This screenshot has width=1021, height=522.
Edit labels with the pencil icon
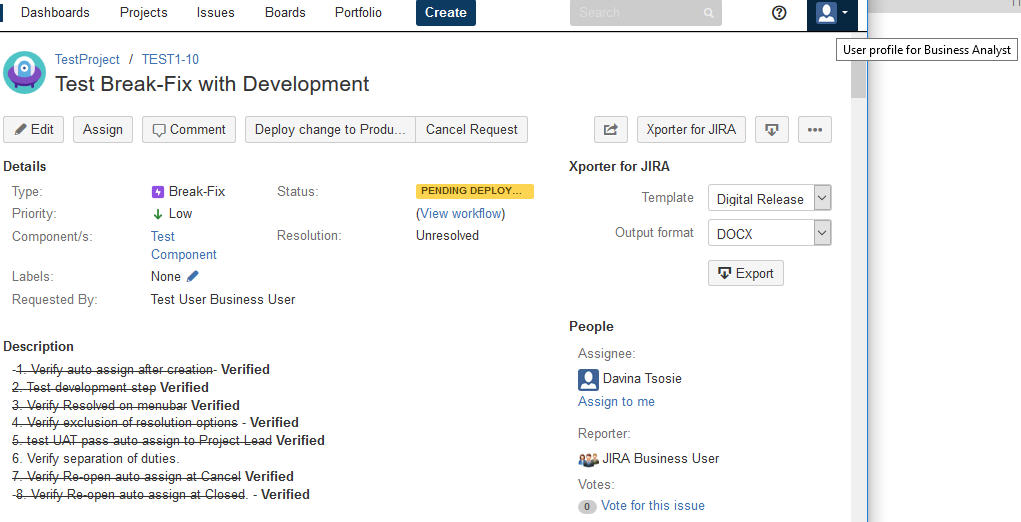coord(193,276)
